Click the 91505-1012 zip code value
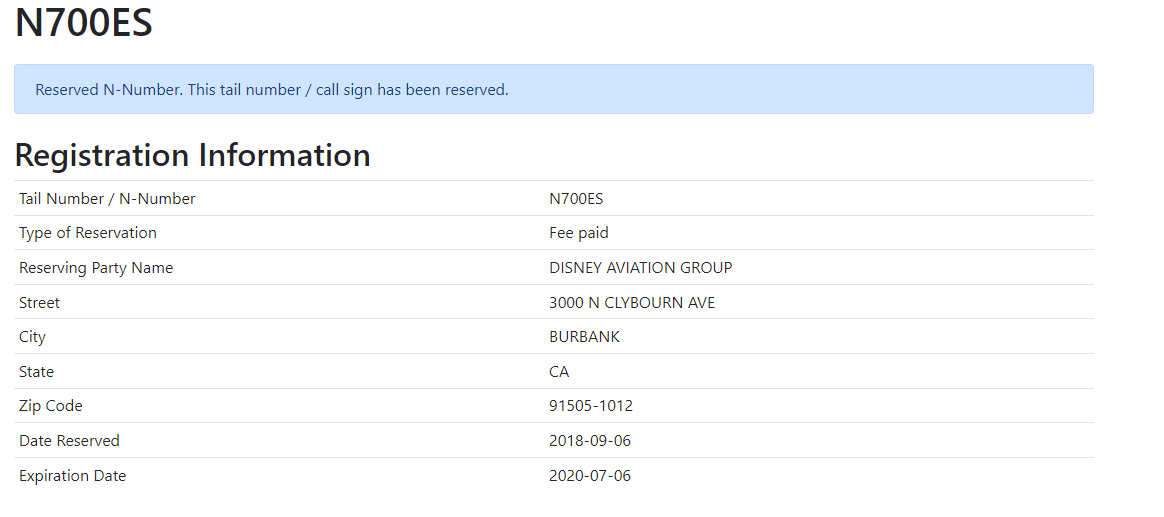Viewport: 1164px width, 517px height. point(591,406)
